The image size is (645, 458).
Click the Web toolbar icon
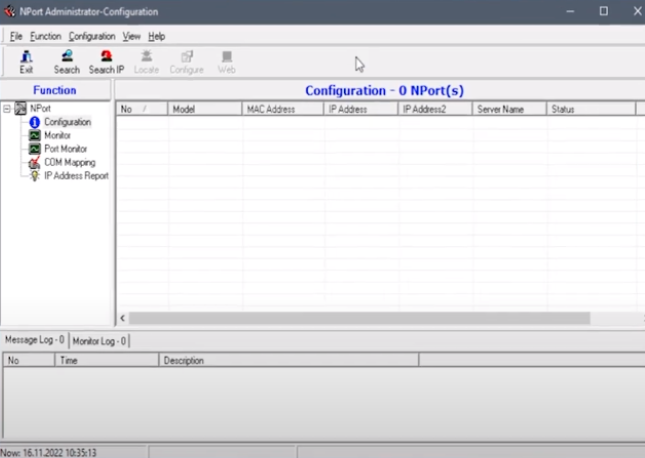[227, 62]
